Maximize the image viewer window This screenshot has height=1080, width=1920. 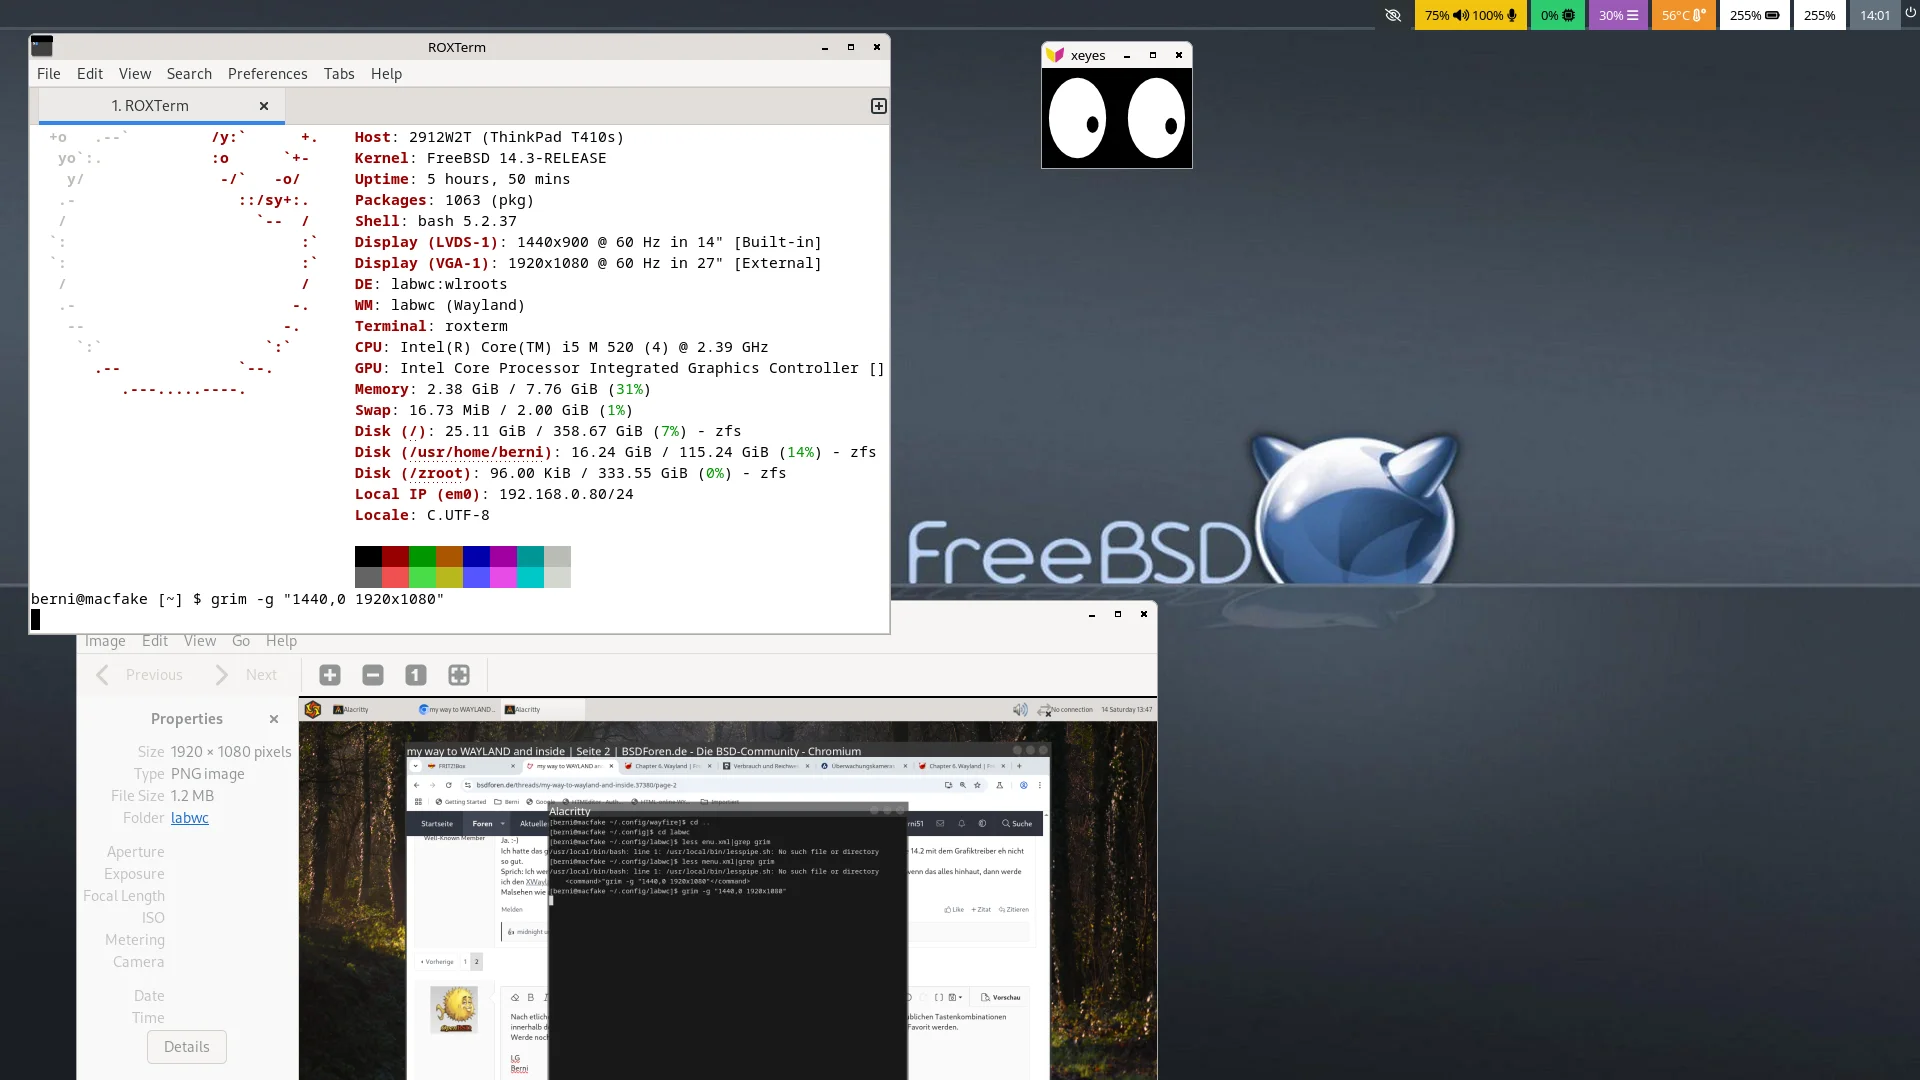click(1118, 614)
